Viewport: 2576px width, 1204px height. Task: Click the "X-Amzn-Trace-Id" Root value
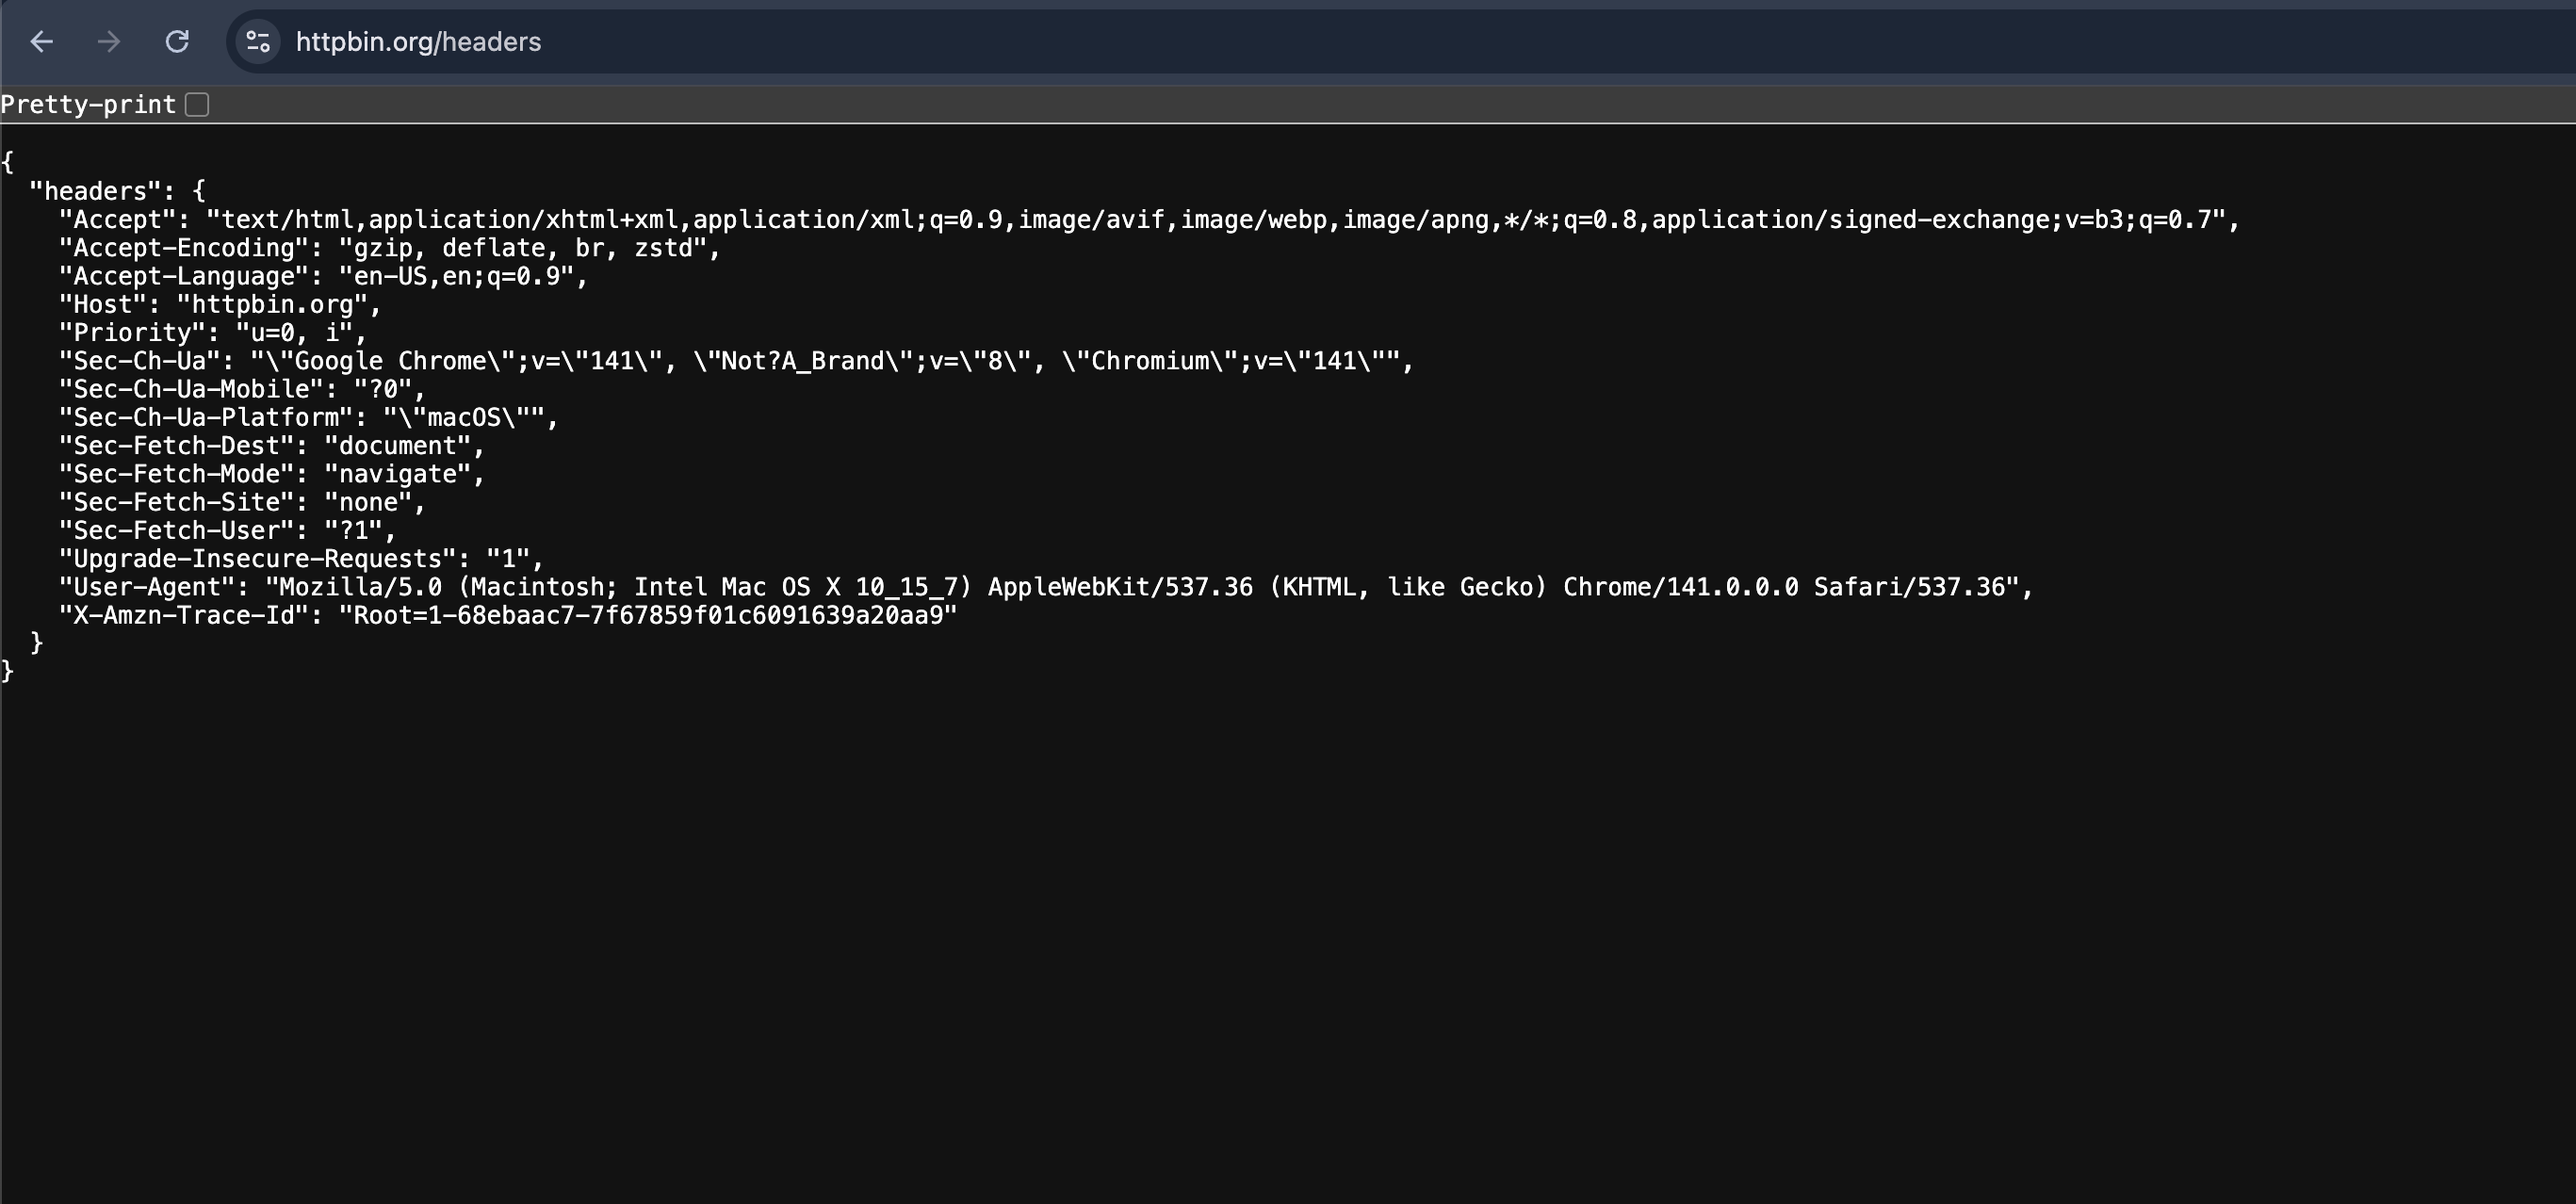[648, 615]
